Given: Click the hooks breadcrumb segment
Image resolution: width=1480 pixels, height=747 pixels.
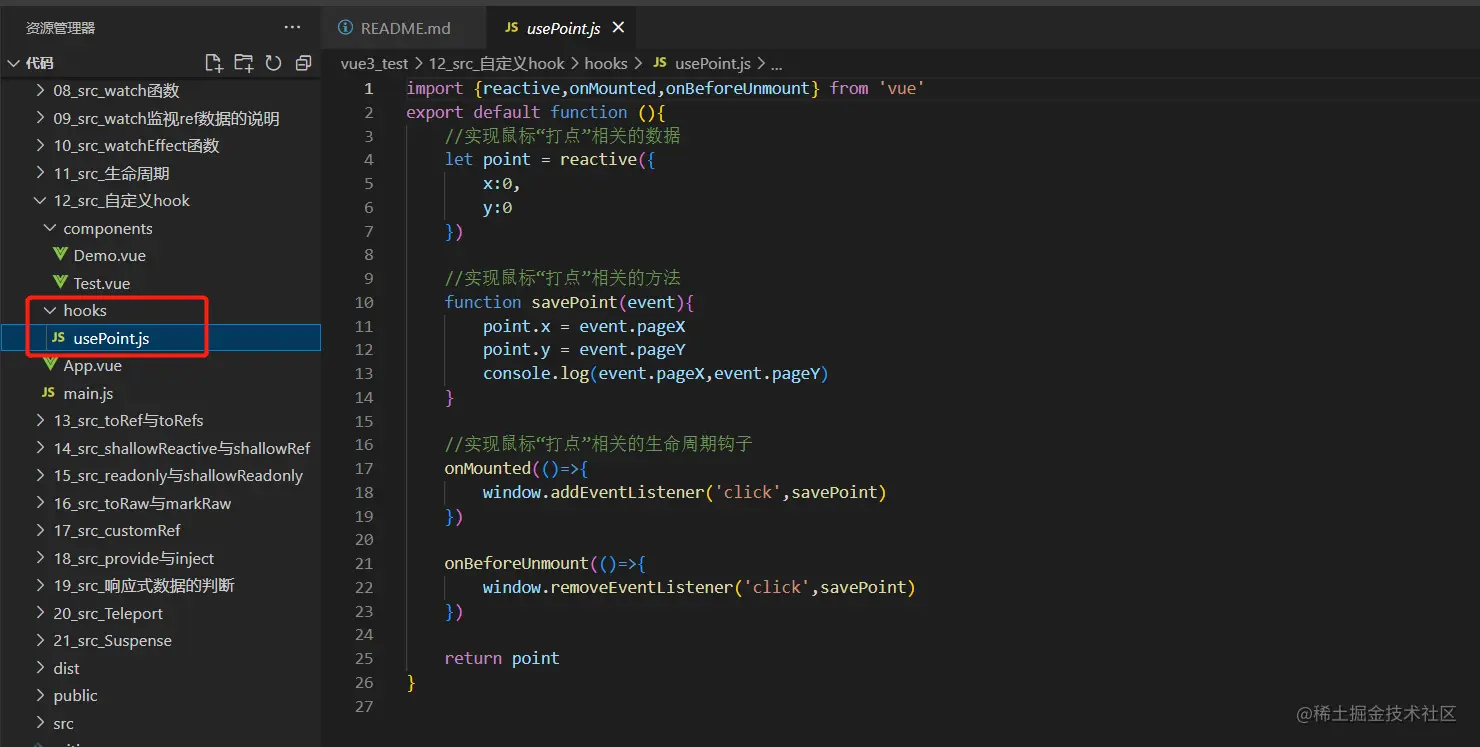Looking at the screenshot, I should coord(606,63).
